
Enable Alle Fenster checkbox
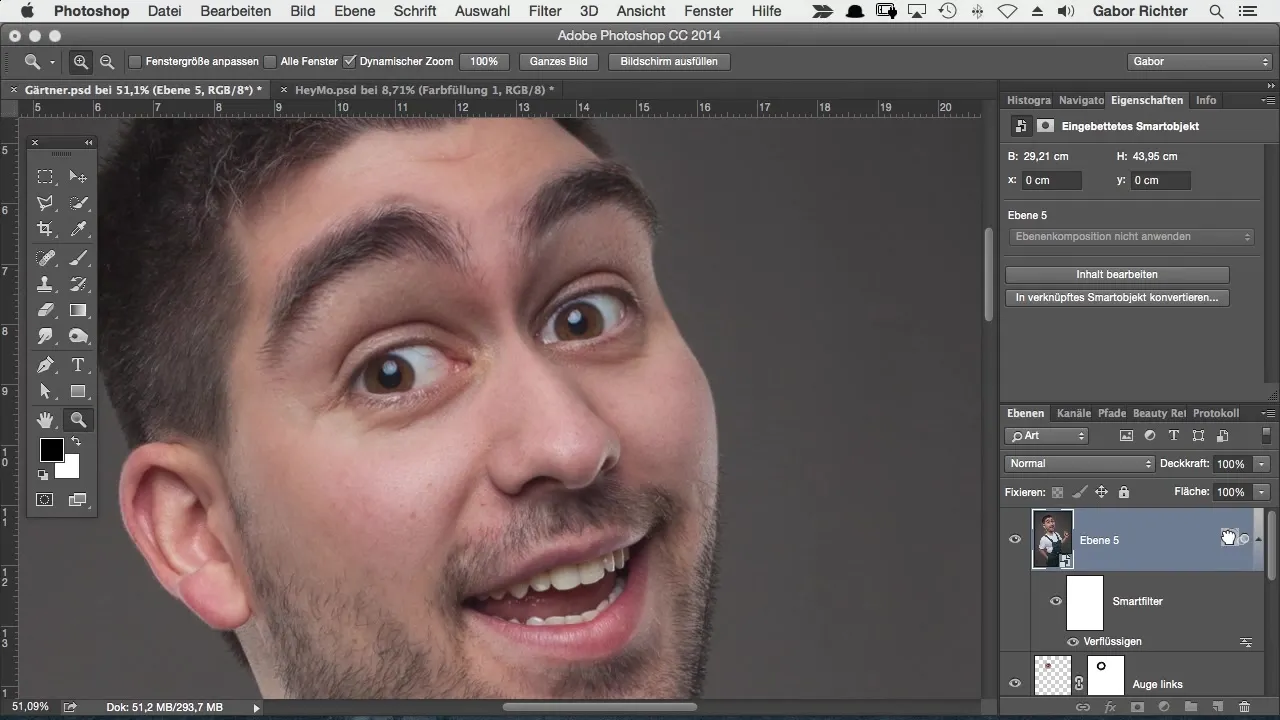(270, 61)
